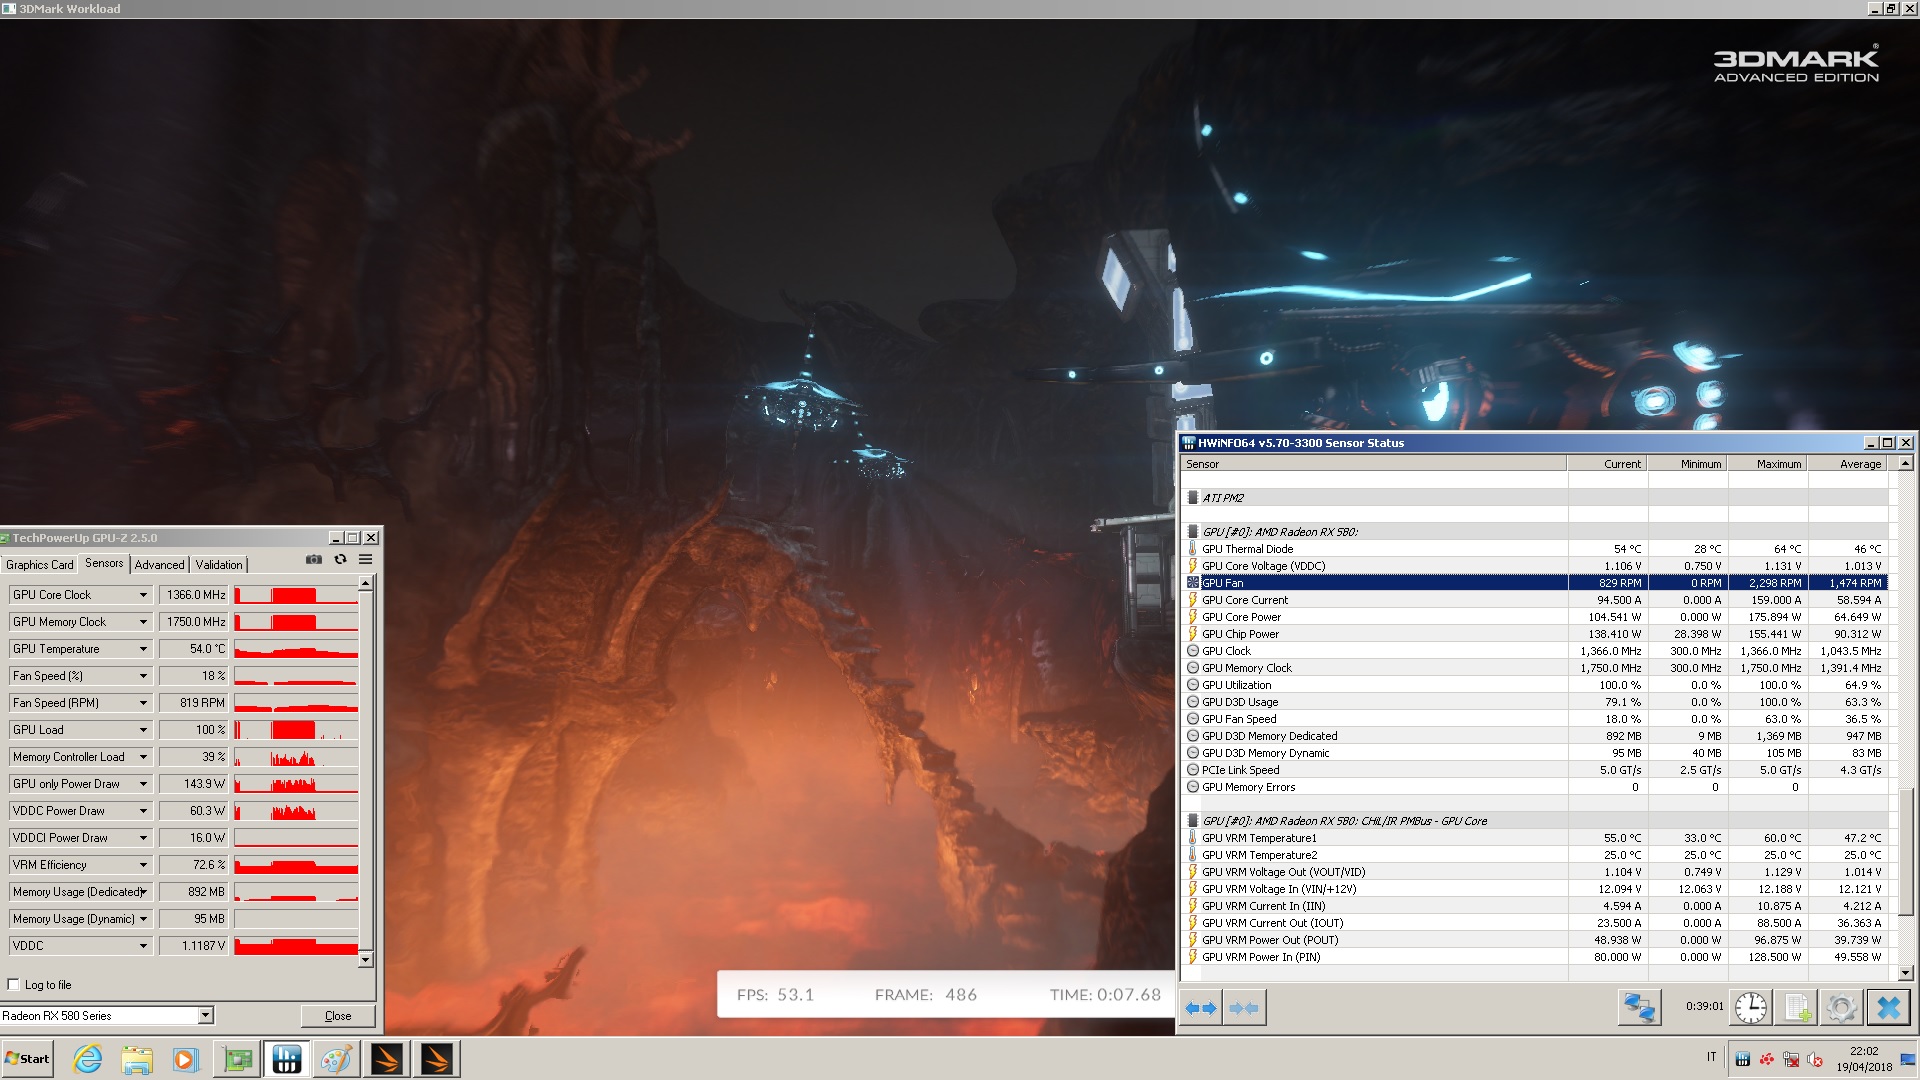Open Memory Controller Load dropdown

[x=143, y=757]
